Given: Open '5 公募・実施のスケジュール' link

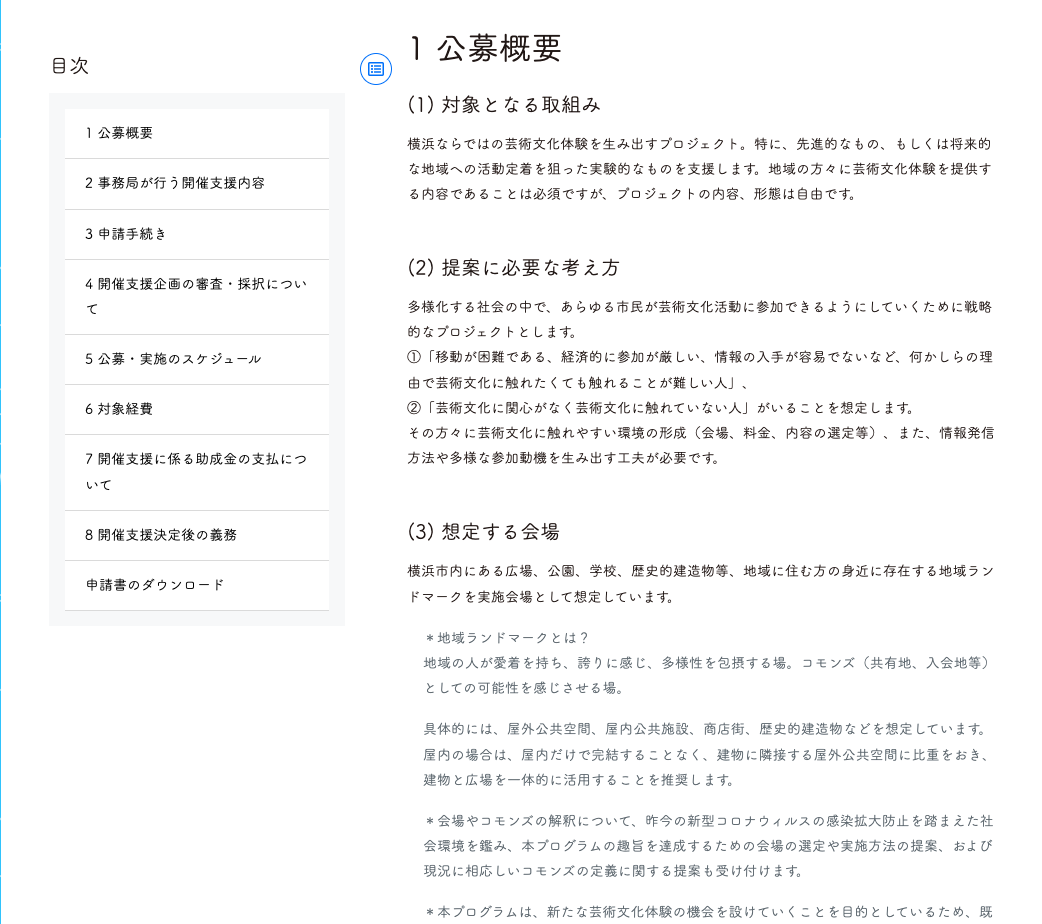Looking at the screenshot, I should pos(197,359).
